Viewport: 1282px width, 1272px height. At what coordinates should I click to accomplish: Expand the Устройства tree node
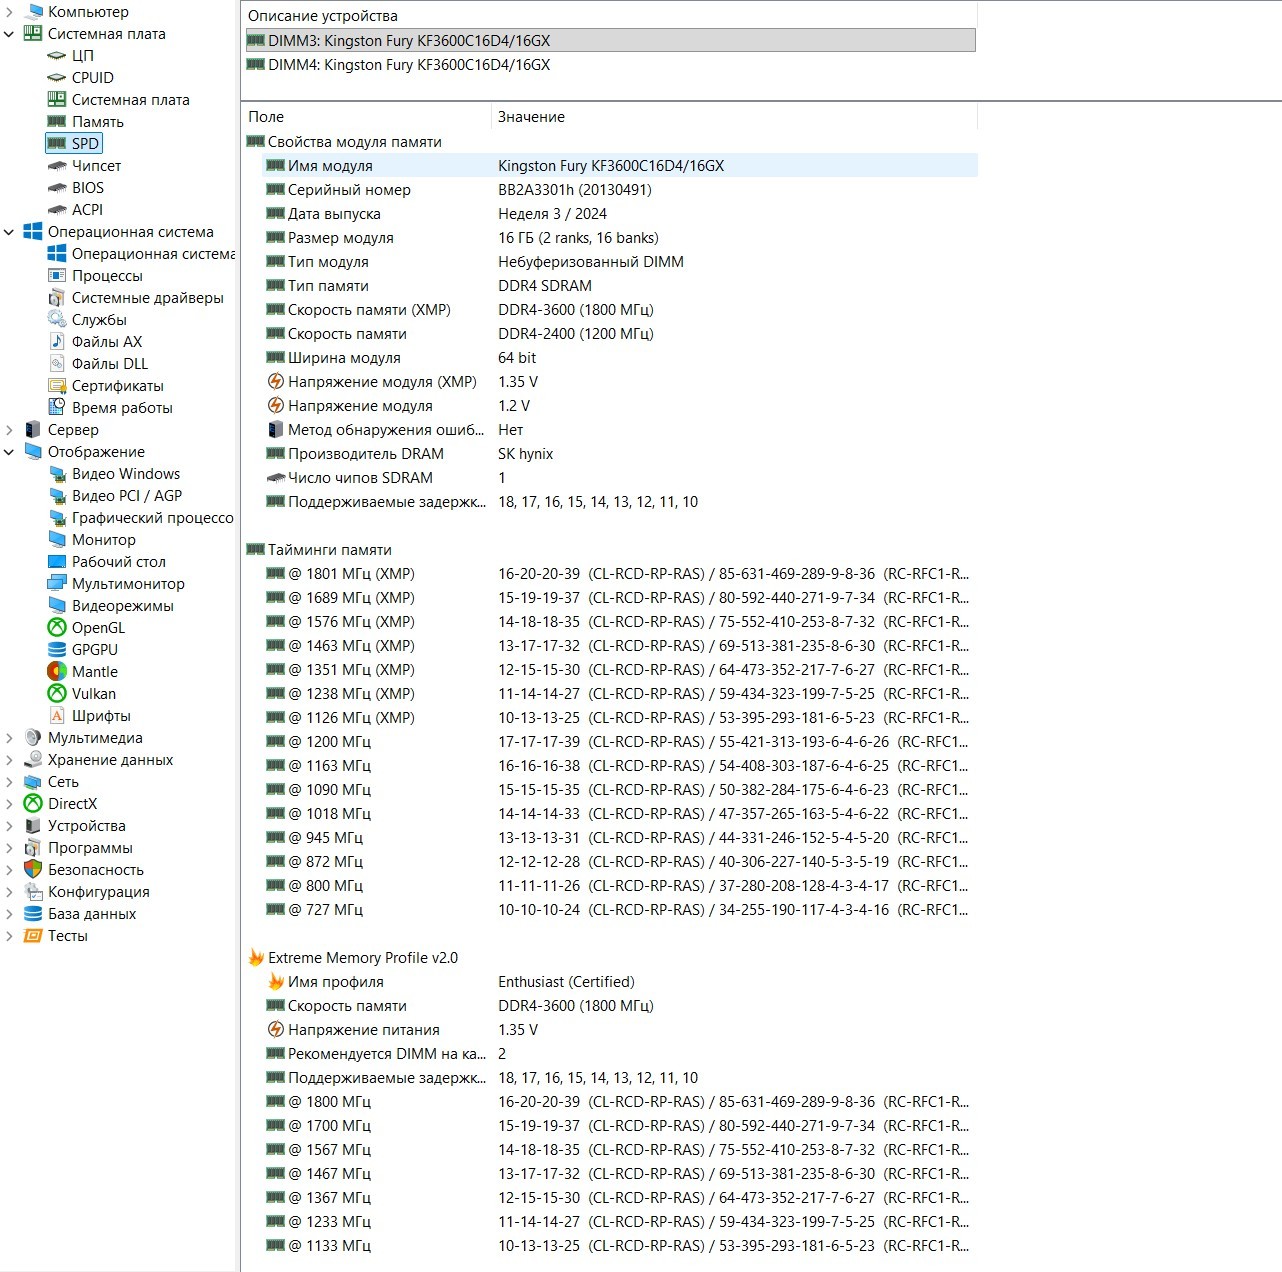pos(9,825)
